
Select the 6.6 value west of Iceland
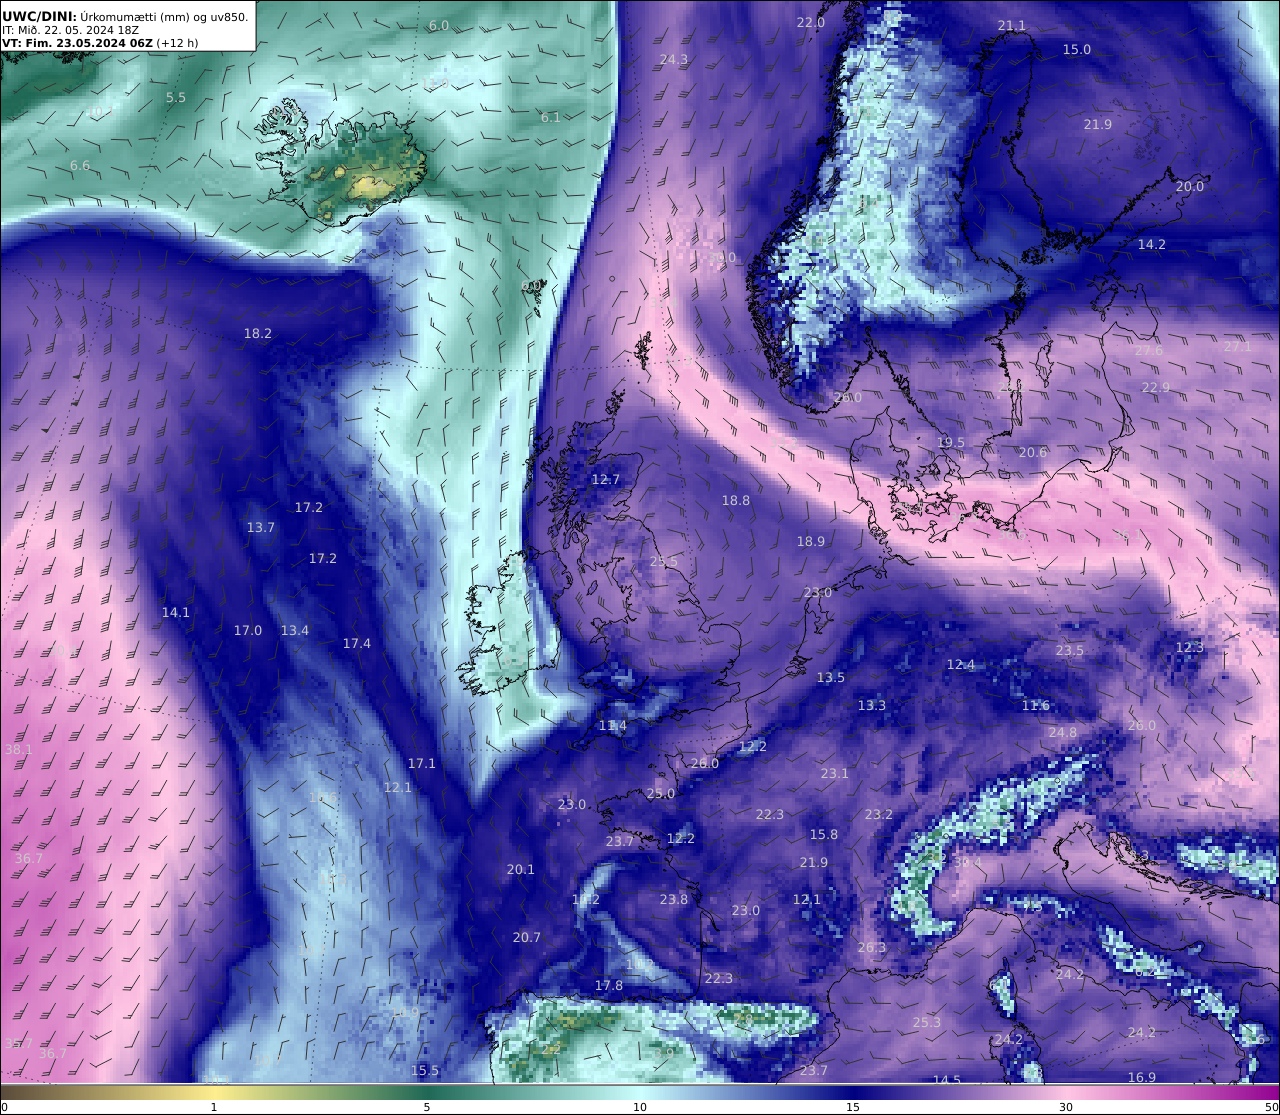[80, 165]
